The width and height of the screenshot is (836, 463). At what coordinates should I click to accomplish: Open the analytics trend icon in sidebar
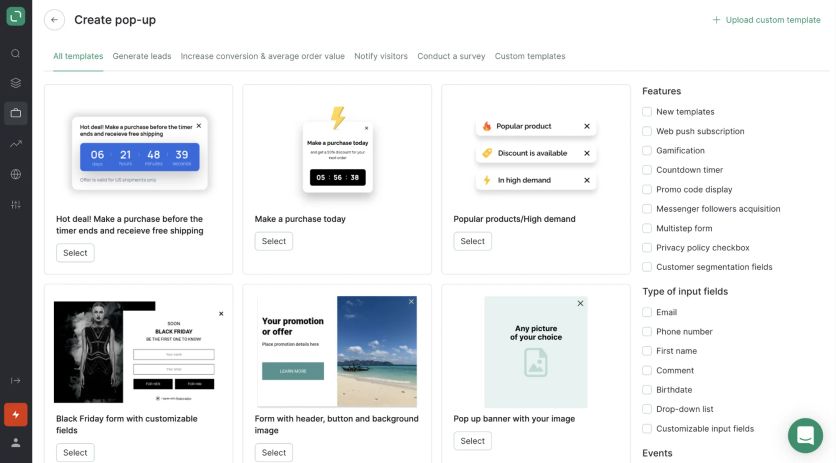point(15,143)
